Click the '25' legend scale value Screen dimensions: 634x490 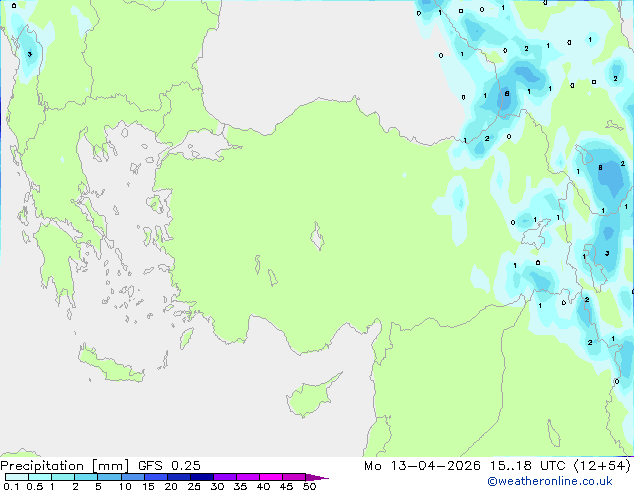194,486
